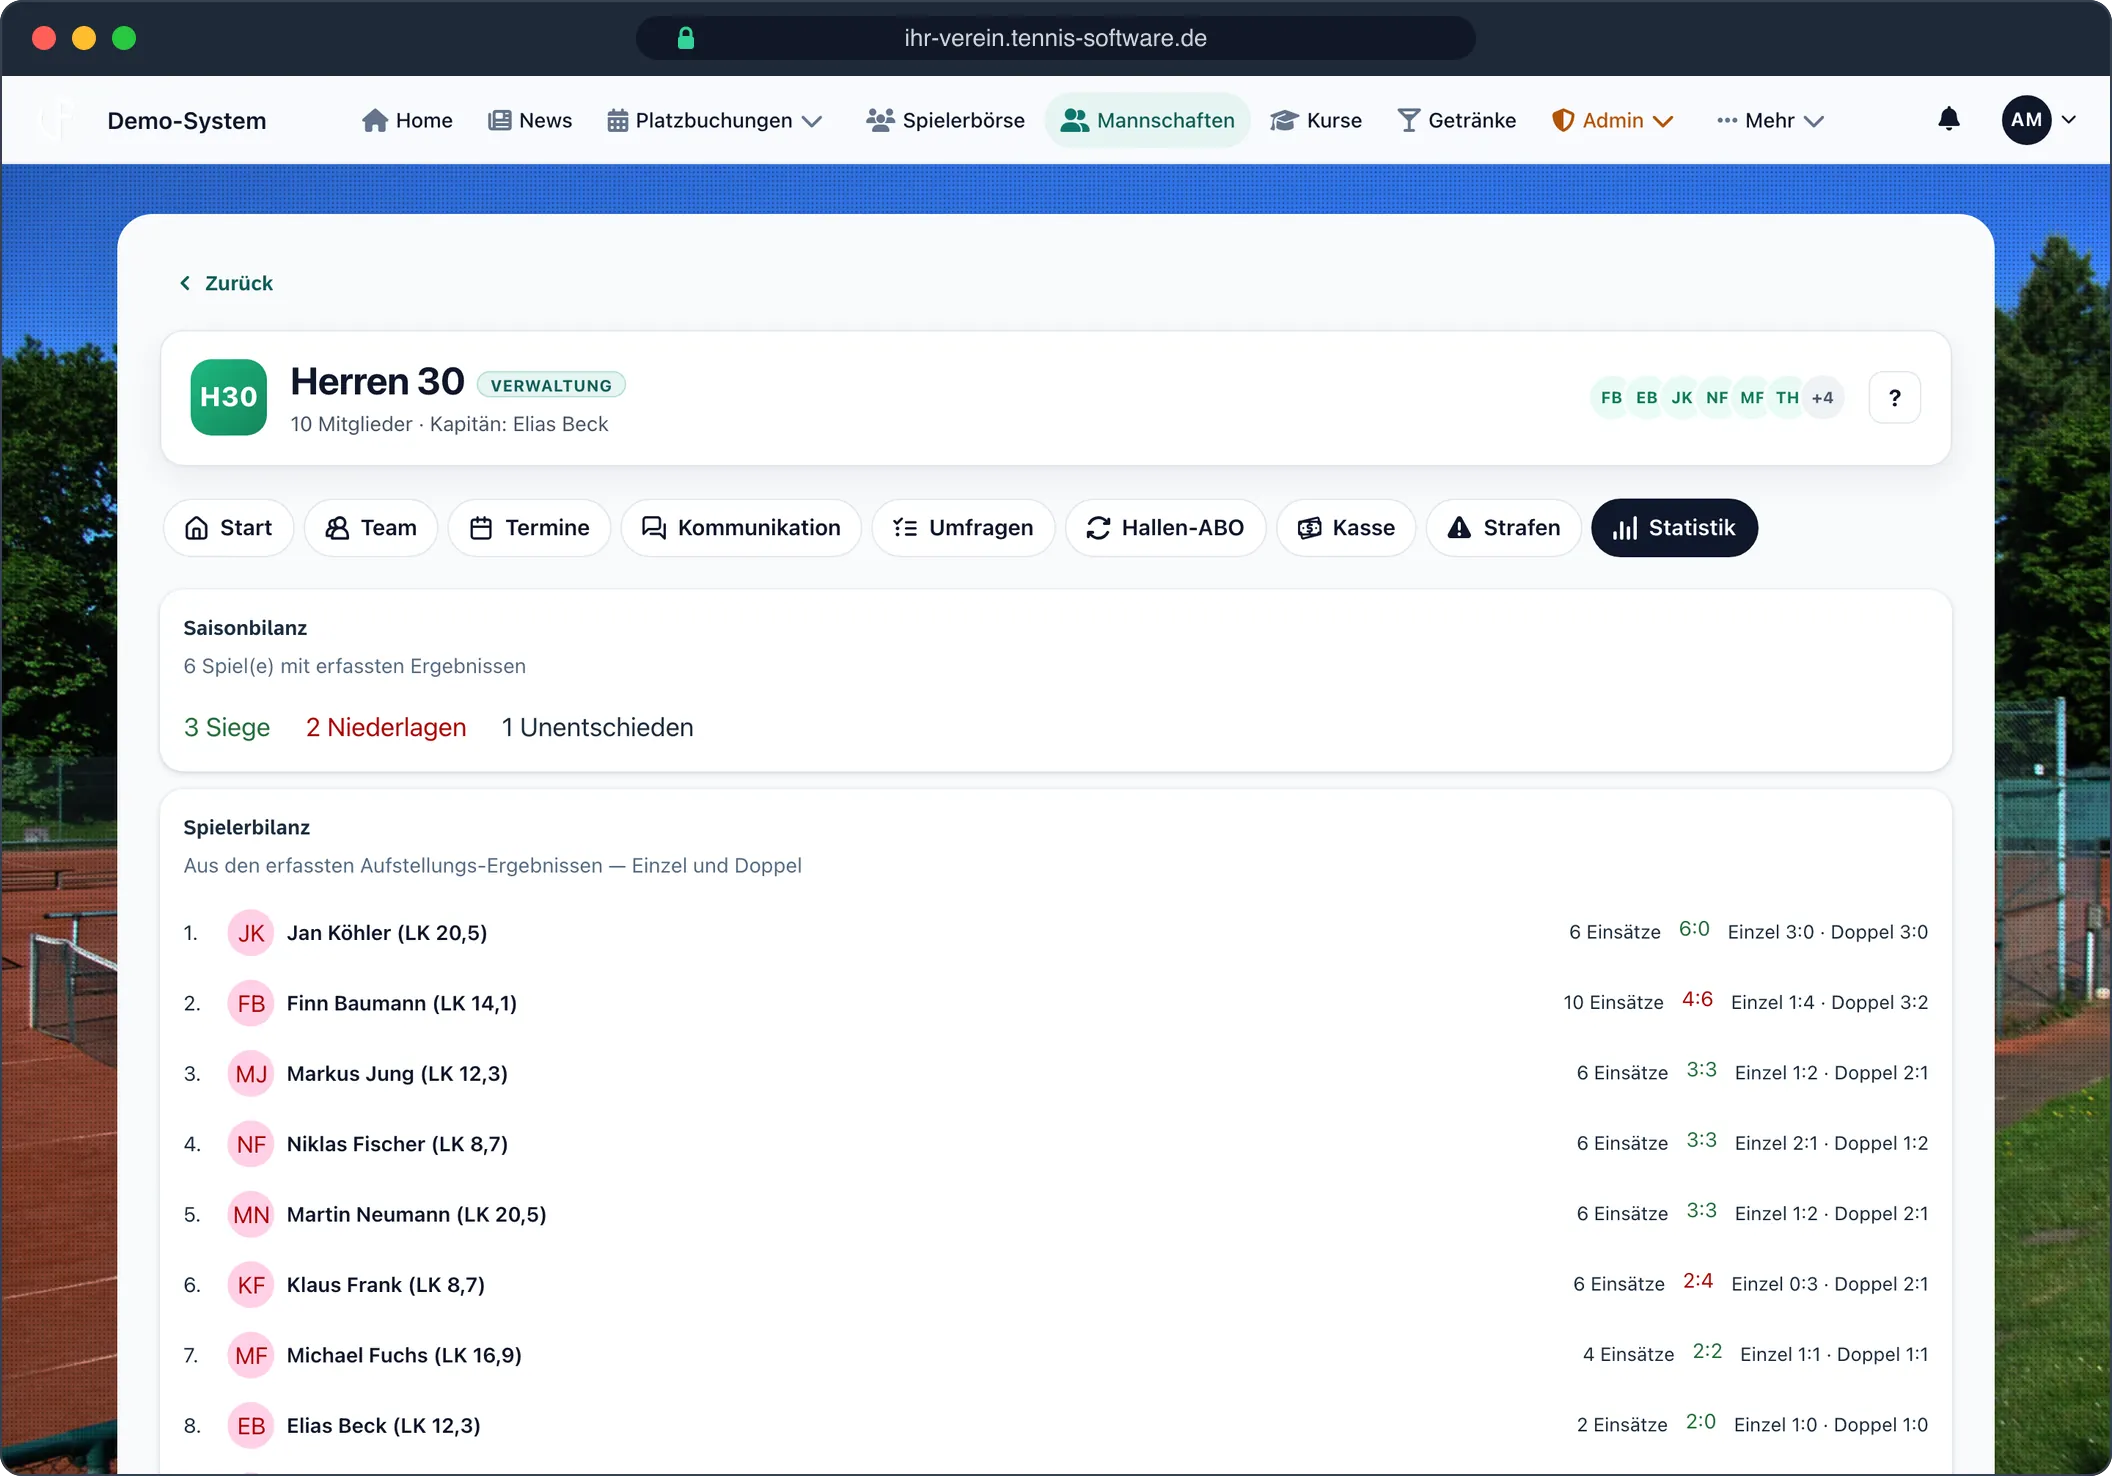This screenshot has width=2112, height=1476.
Task: Open the Spielerbörse menu entry
Action: tap(945, 121)
